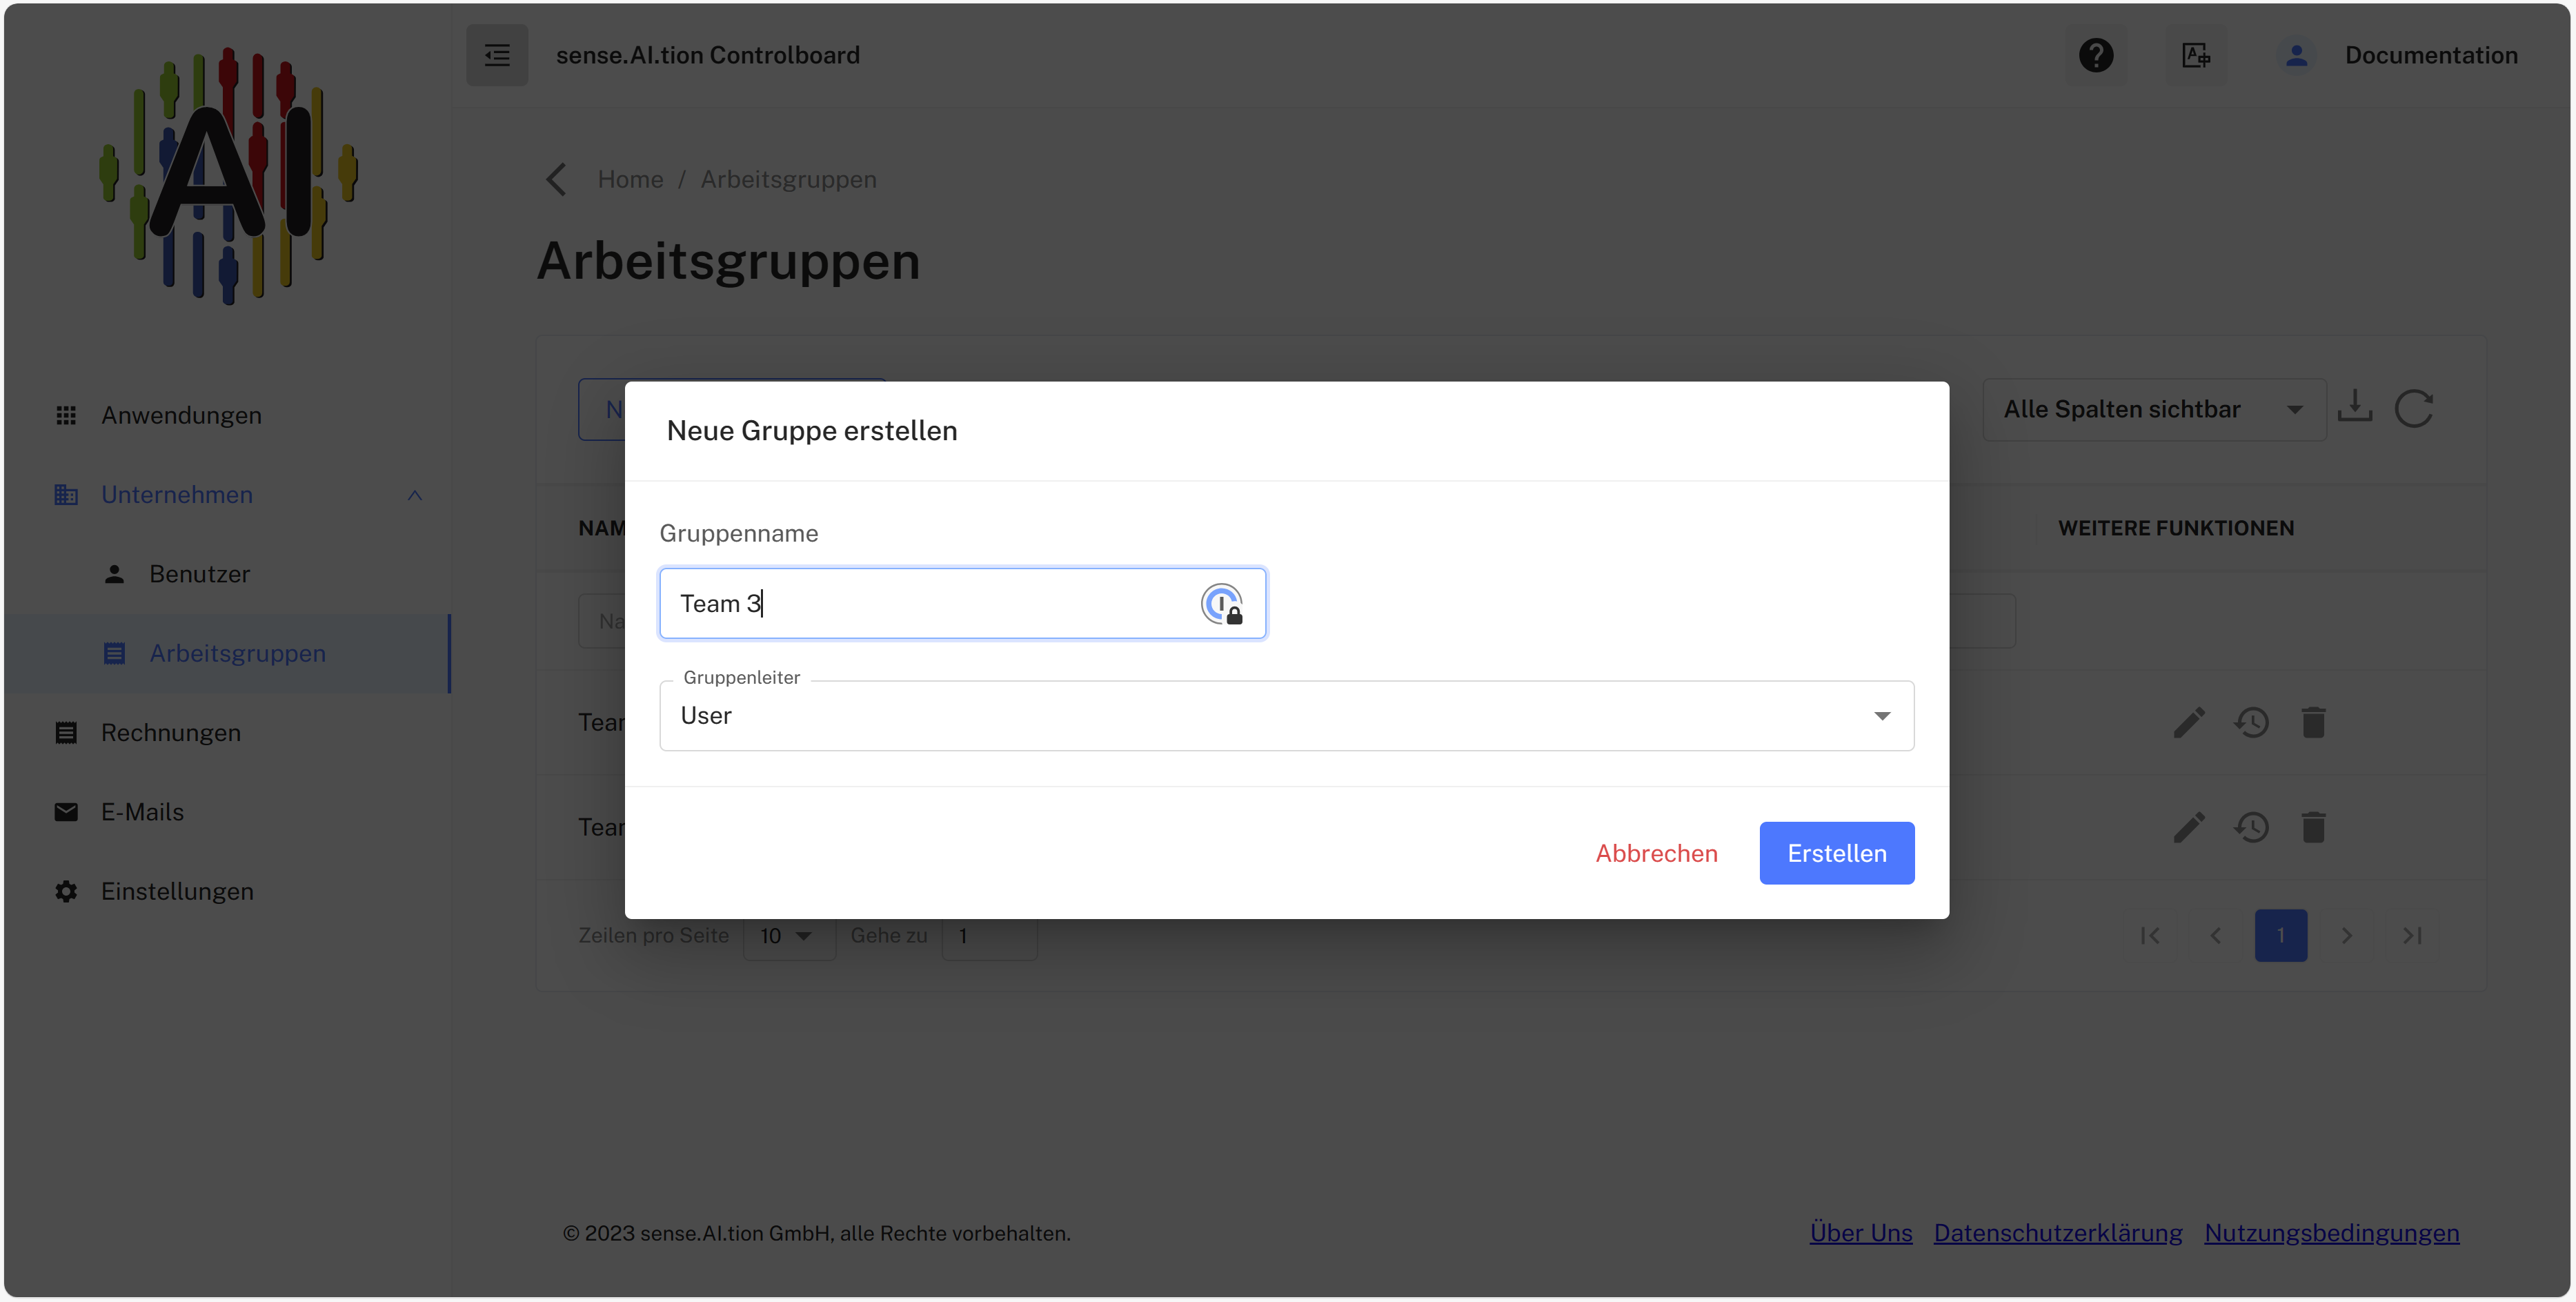Go to next page arrow
Image resolution: width=2576 pixels, height=1302 pixels.
coord(2346,936)
